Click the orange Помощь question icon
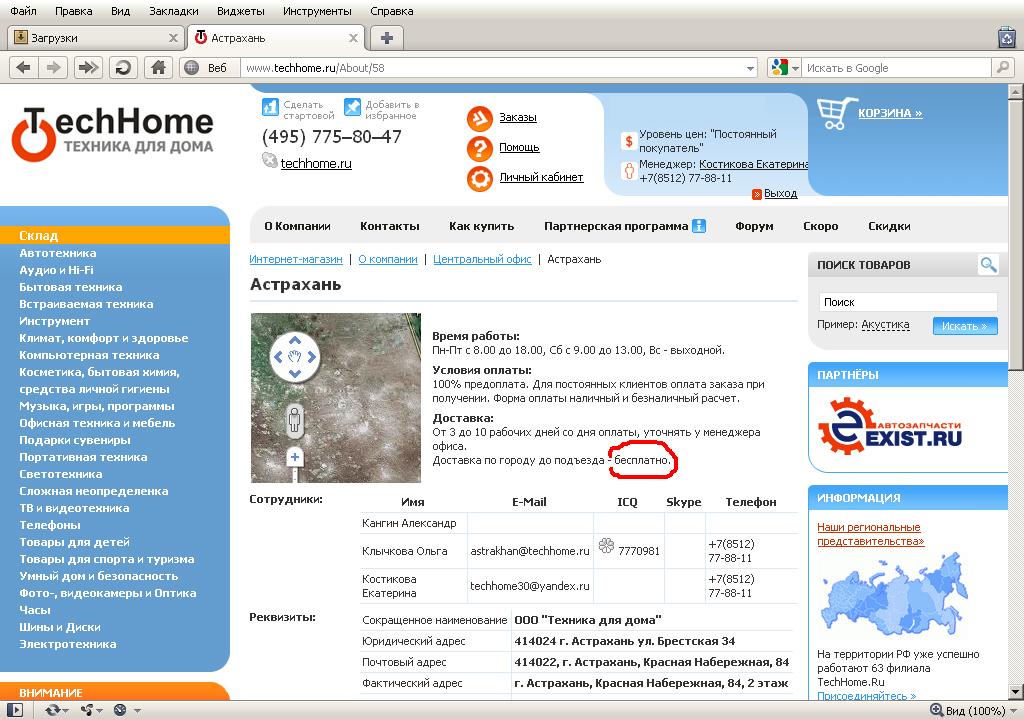The height and width of the screenshot is (719, 1024). pyautogui.click(x=479, y=149)
